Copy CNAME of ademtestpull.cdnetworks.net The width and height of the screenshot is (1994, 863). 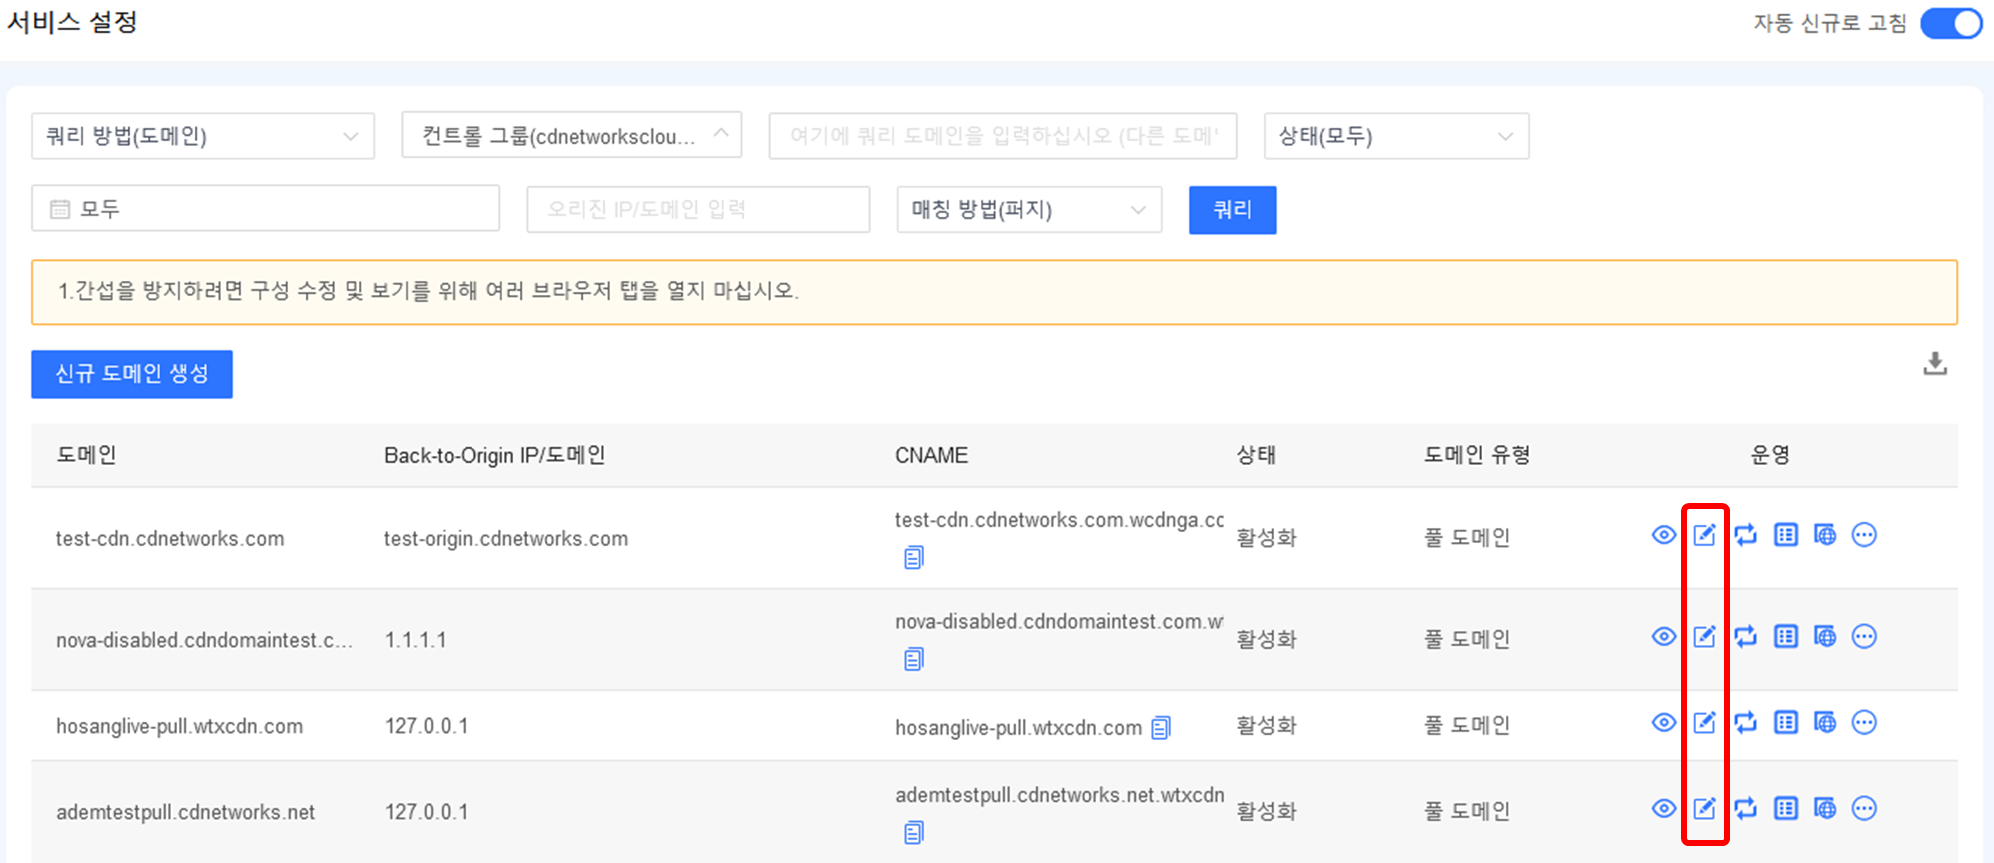914,832
